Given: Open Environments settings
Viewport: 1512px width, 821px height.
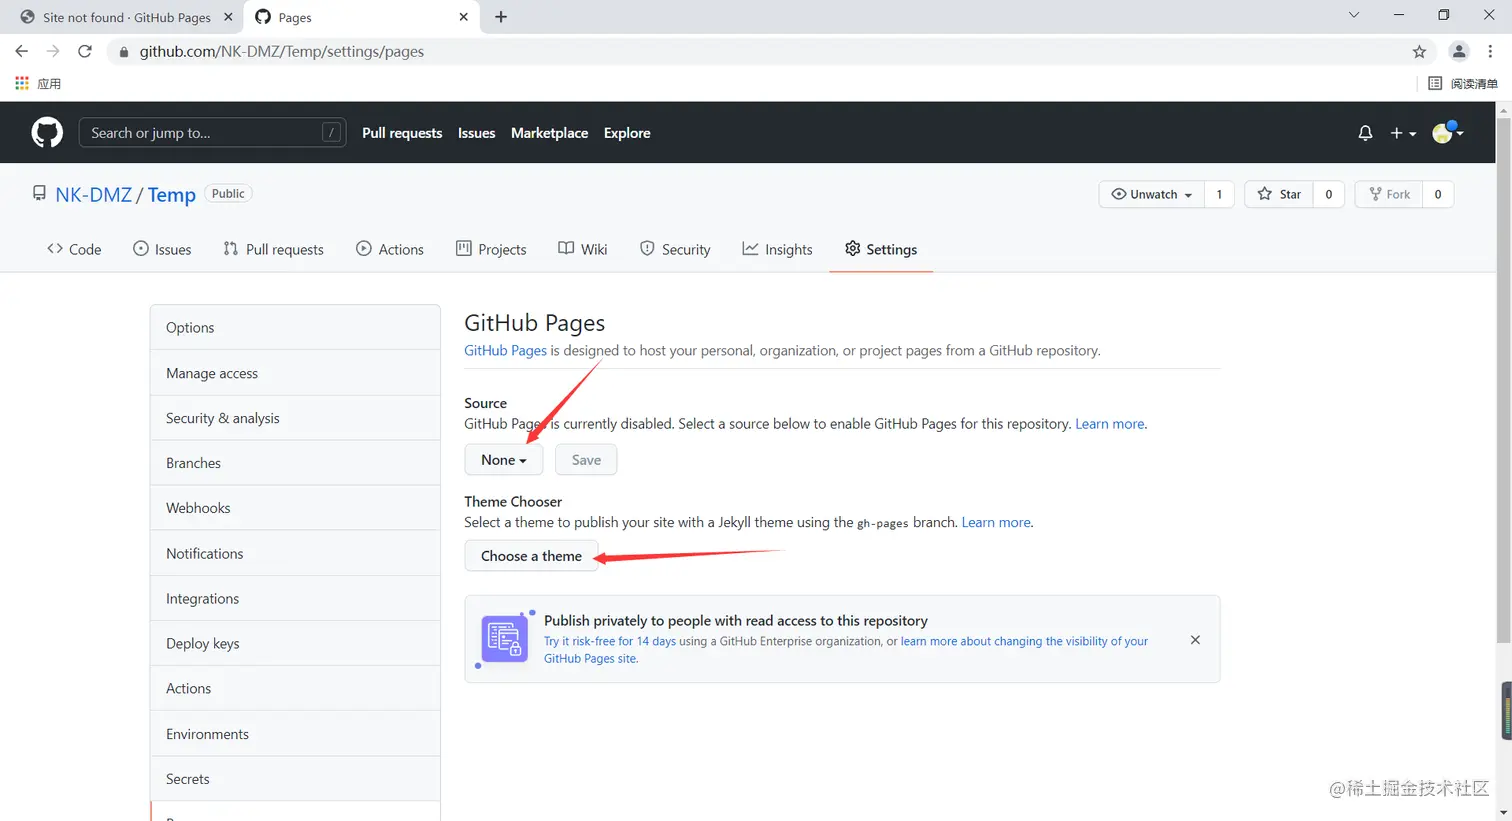Looking at the screenshot, I should click(x=295, y=734).
